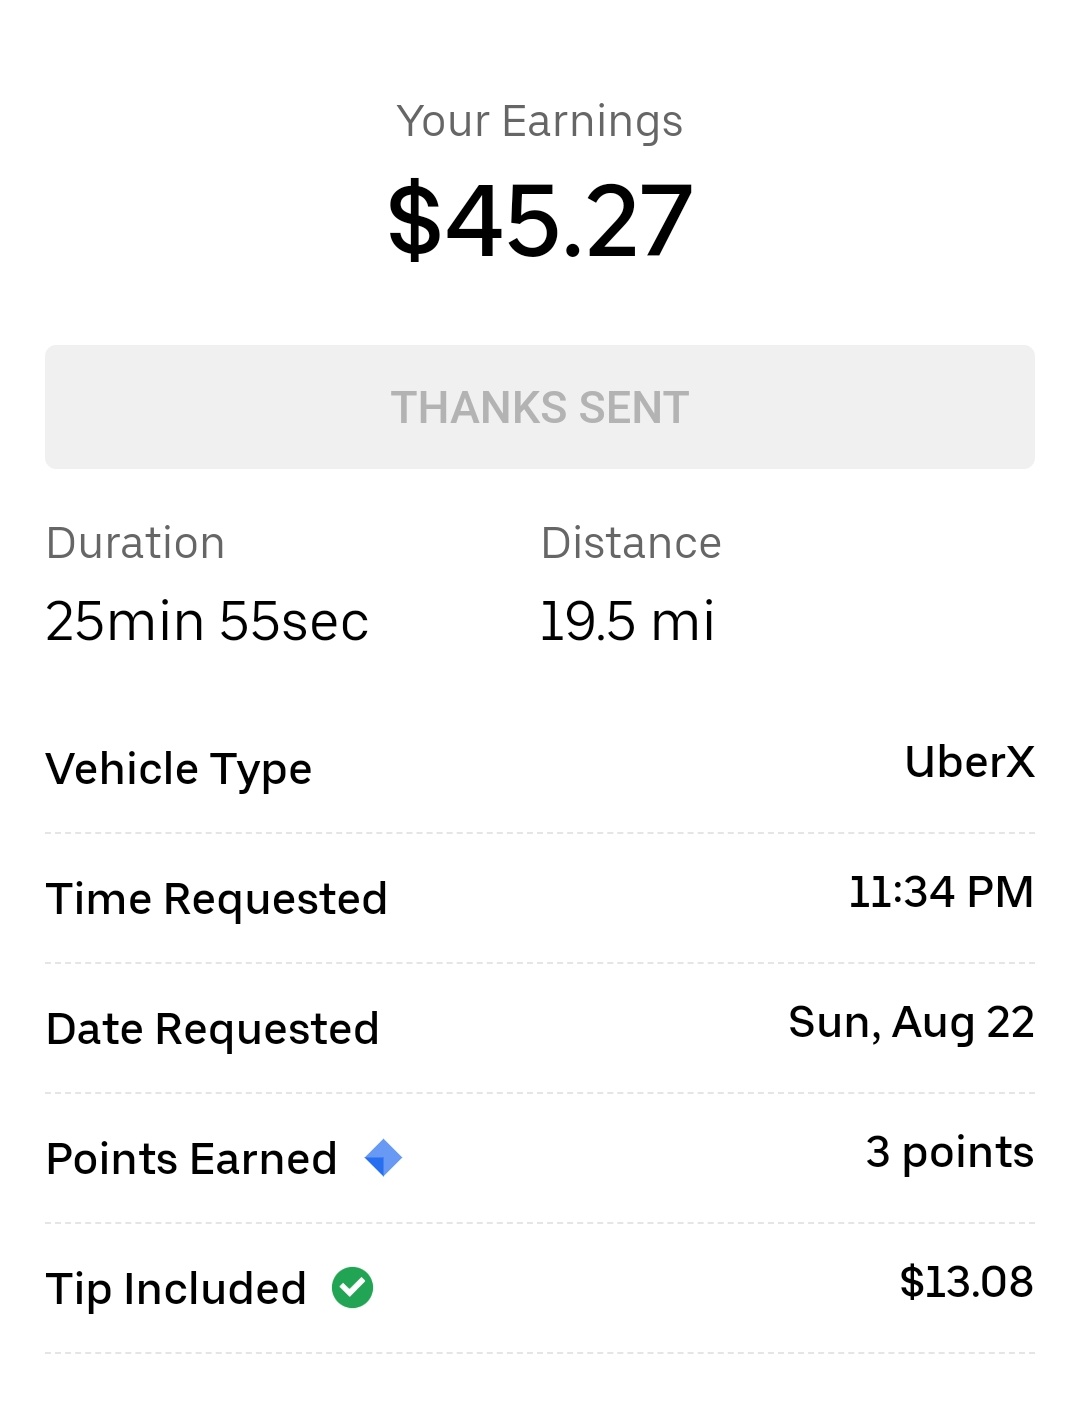Click the green checkmark beside Tip Included

click(x=353, y=1288)
